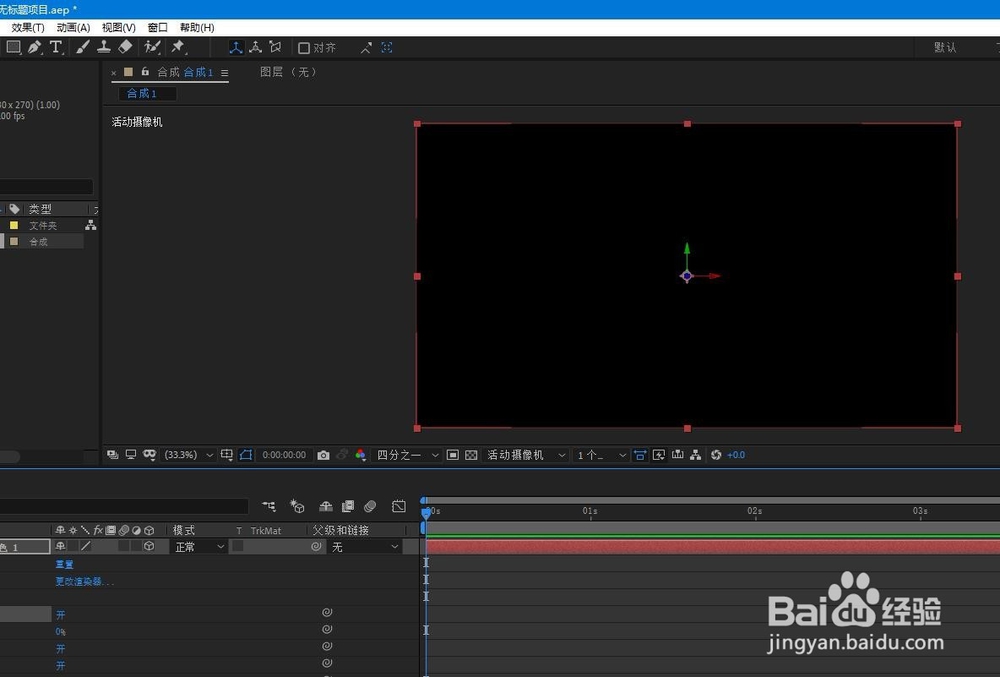Activate View Axis mode icon
Viewport: 1000px width, 677px height.
click(275, 47)
